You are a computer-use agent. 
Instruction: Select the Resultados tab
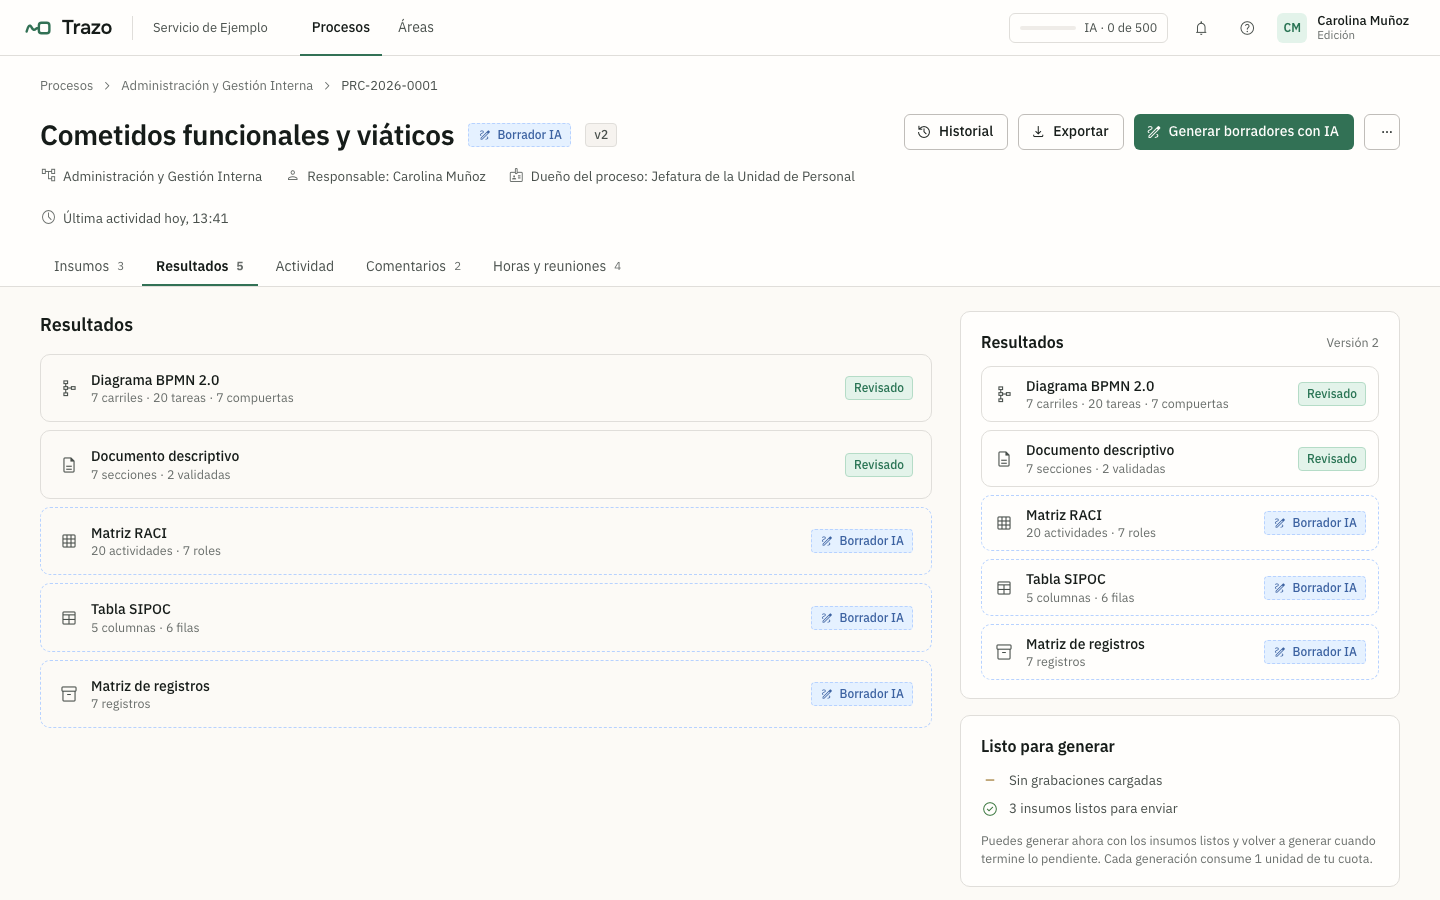point(200,266)
